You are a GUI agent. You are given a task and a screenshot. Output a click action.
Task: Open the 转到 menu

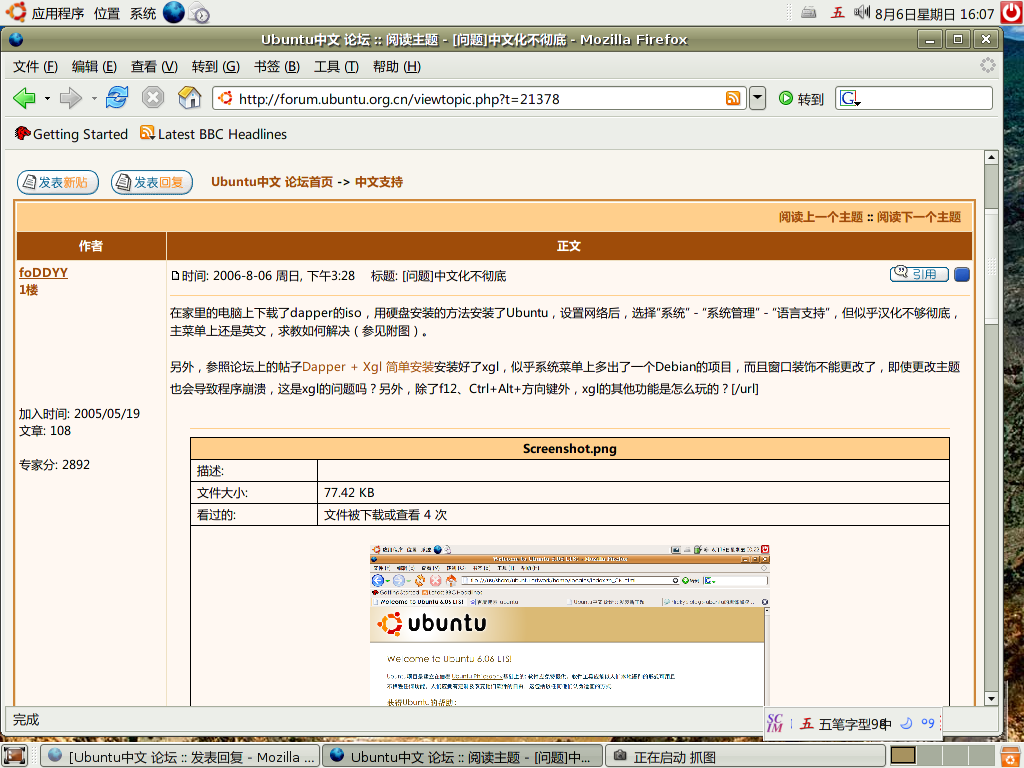pyautogui.click(x=216, y=67)
